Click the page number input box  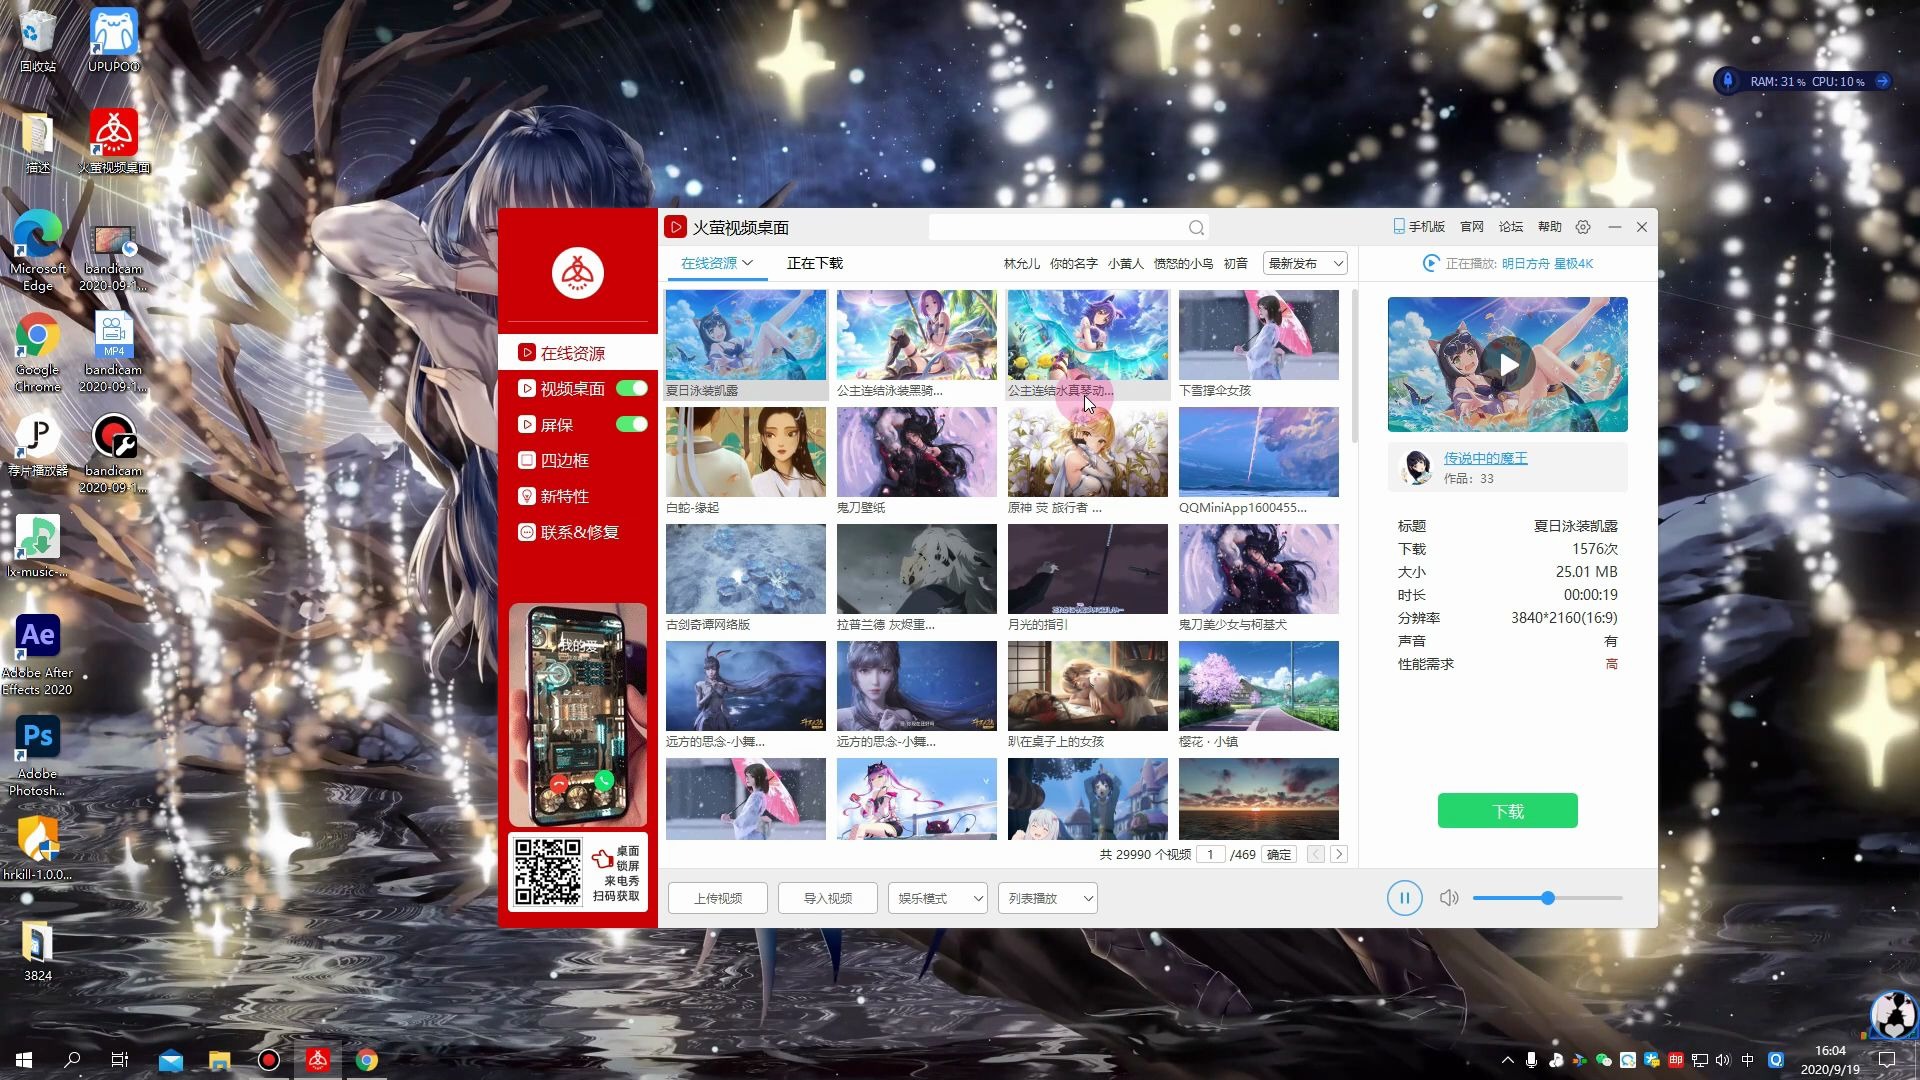1210,854
